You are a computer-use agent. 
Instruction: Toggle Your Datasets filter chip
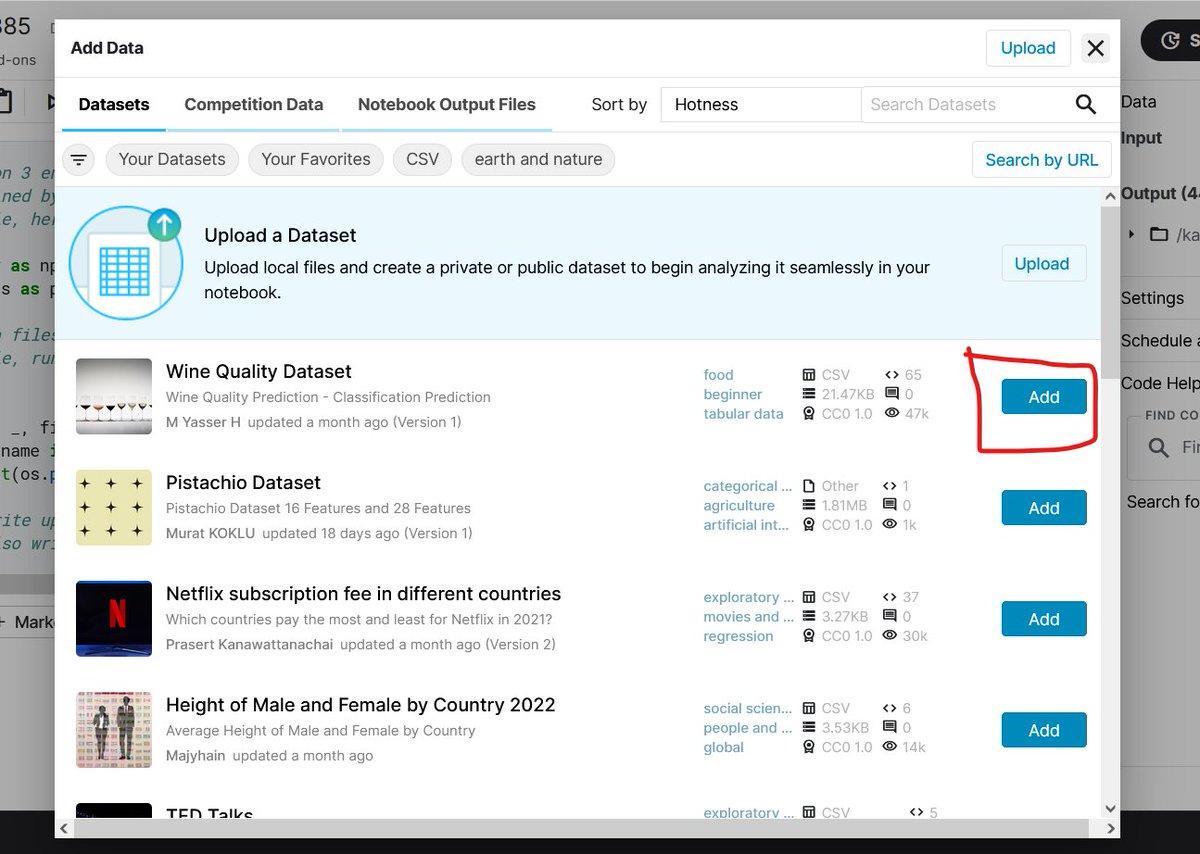(172, 159)
